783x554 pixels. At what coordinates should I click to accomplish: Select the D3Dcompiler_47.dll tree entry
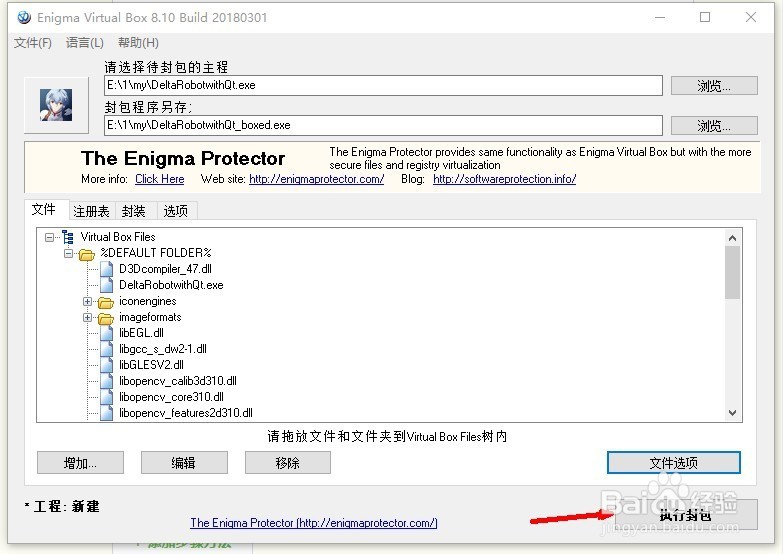pyautogui.click(x=165, y=269)
